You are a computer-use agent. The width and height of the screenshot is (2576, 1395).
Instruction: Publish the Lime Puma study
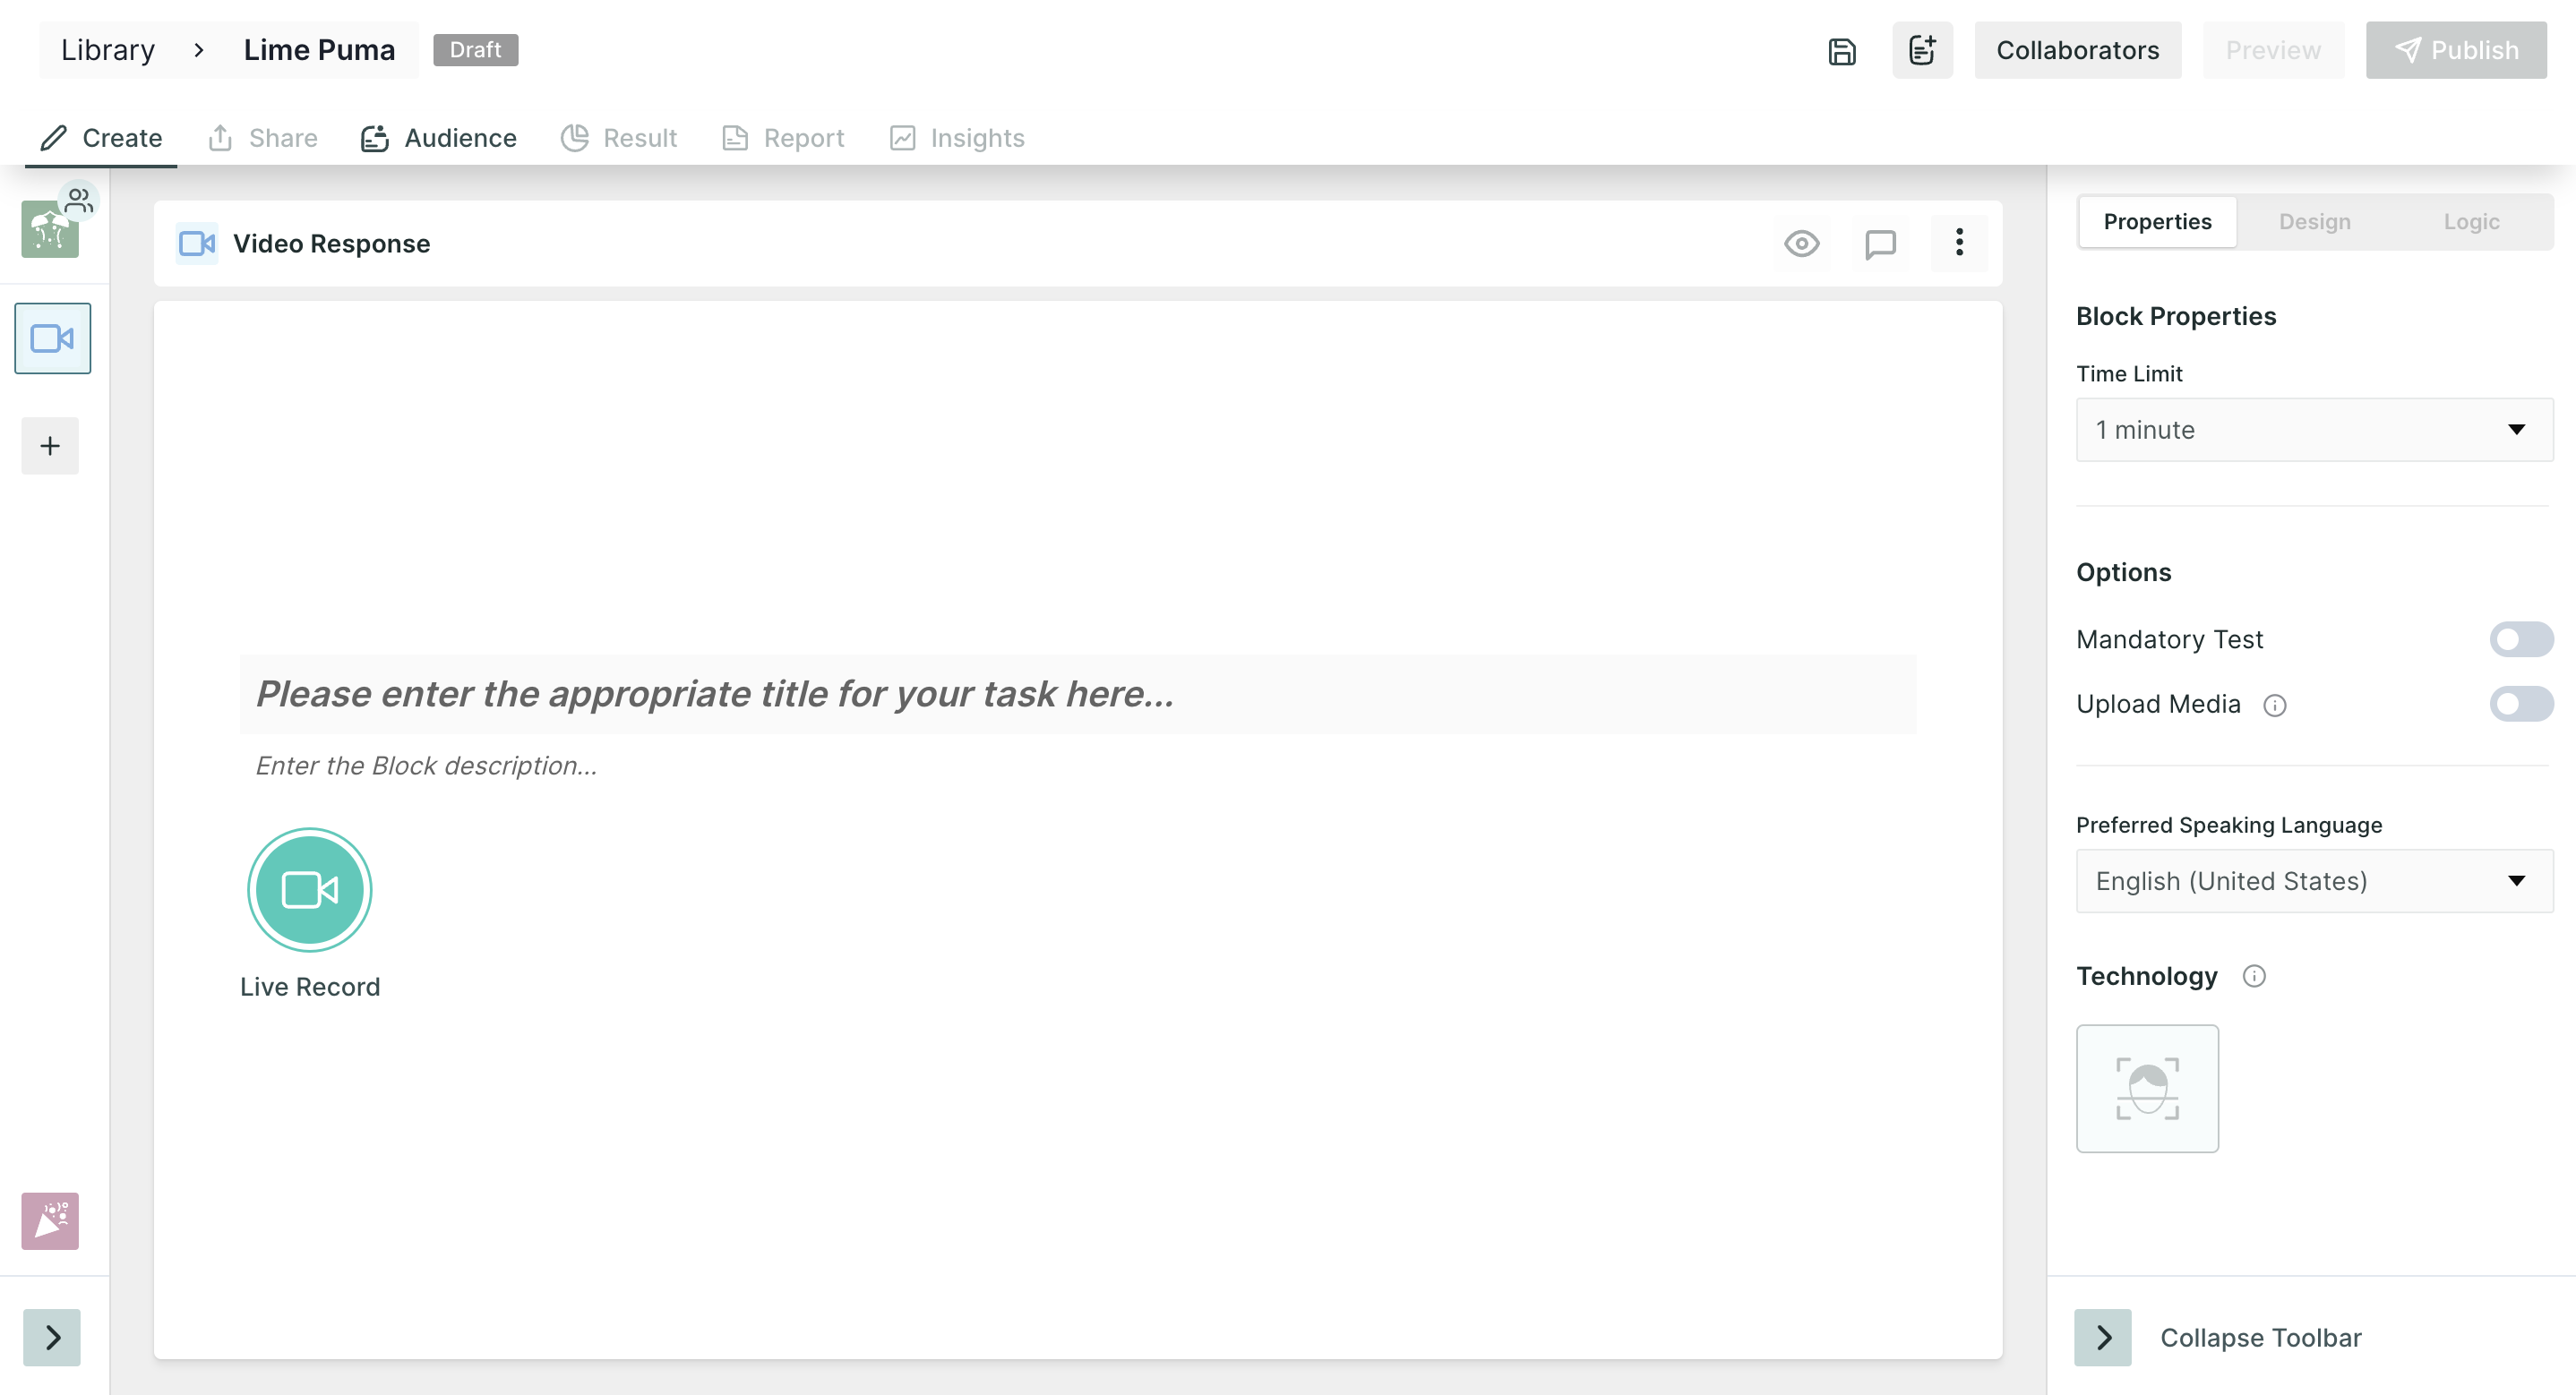2455,50
